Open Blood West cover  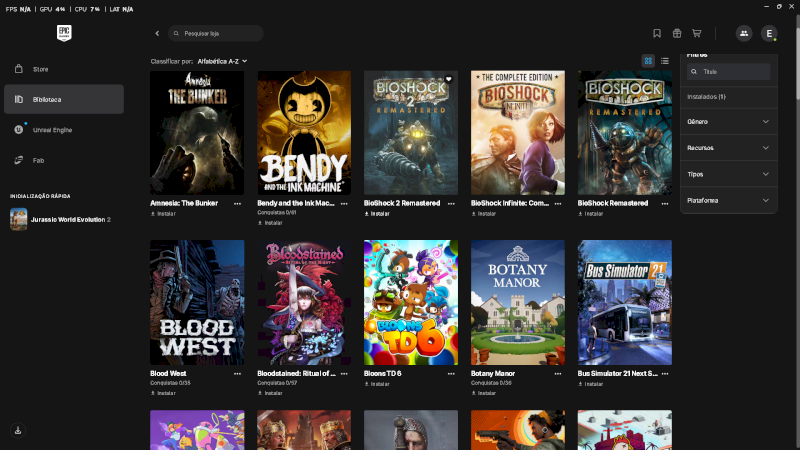197,303
